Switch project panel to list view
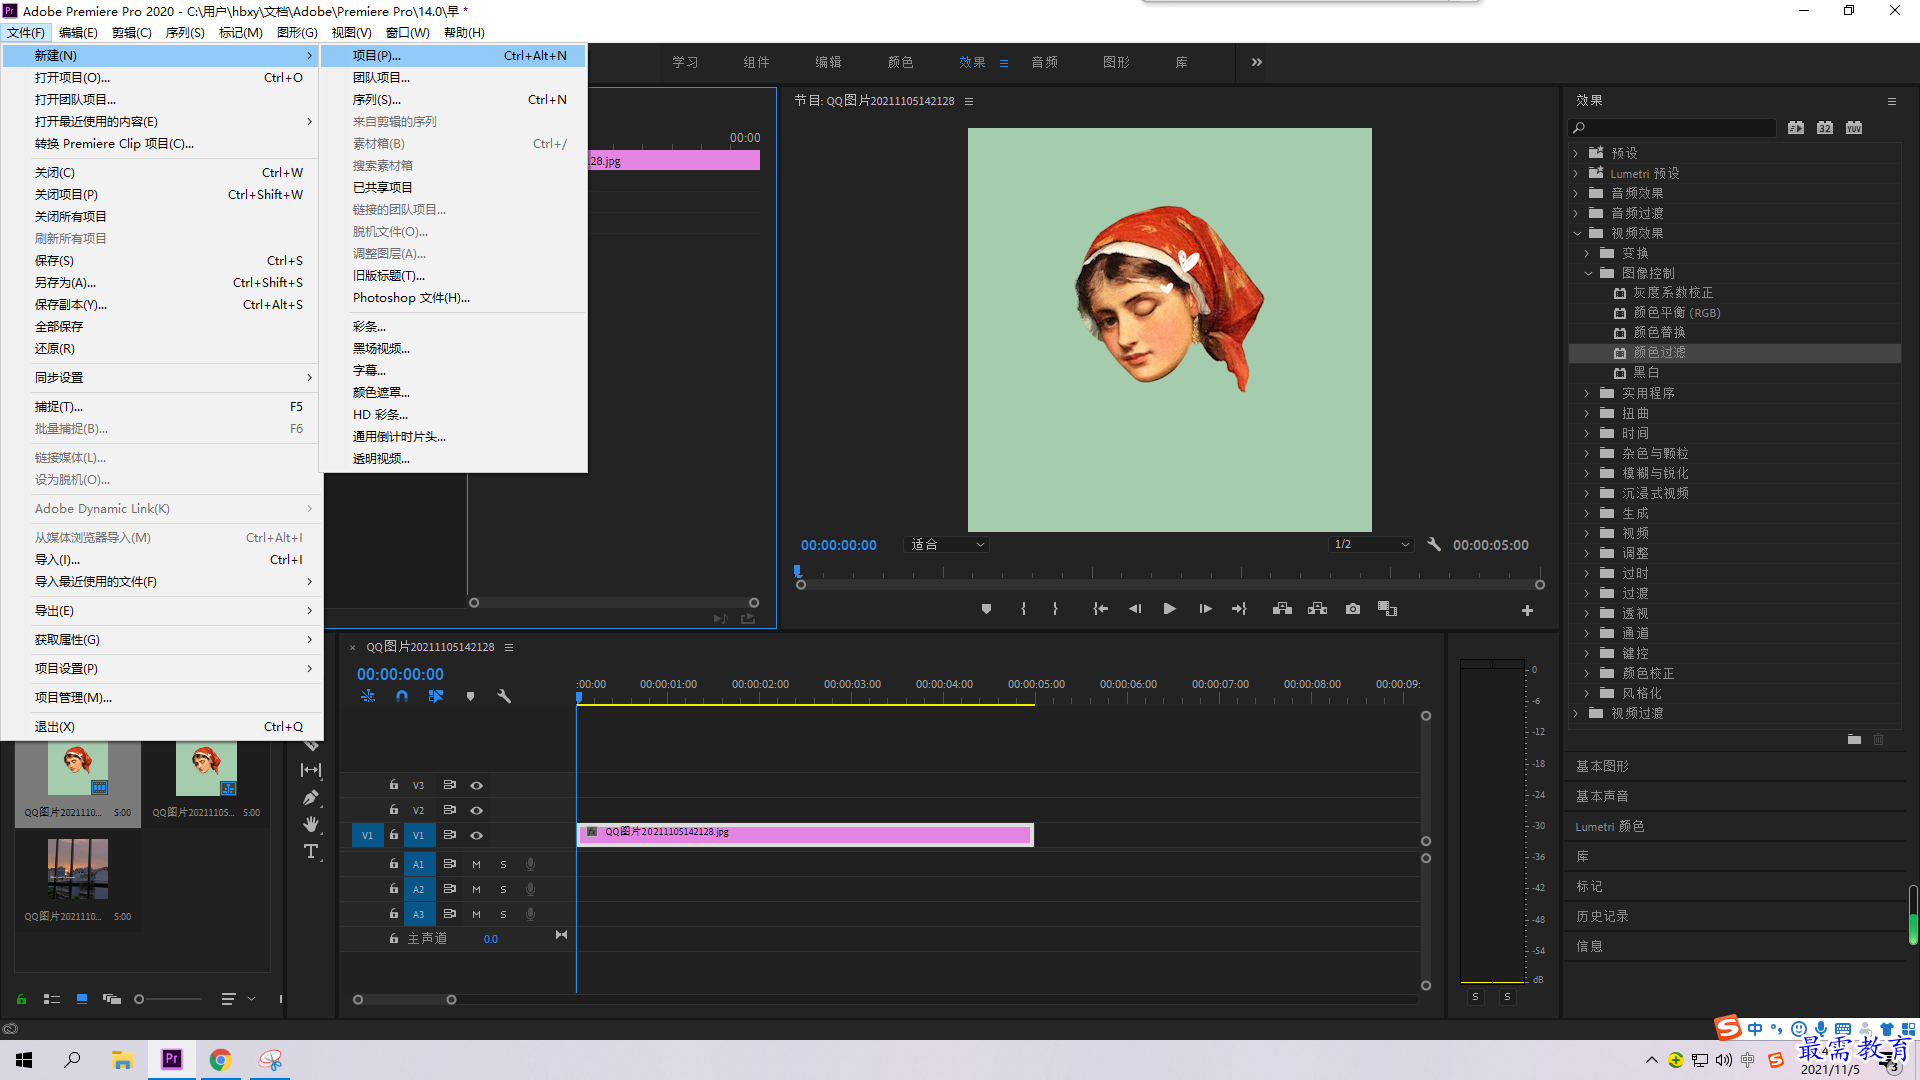This screenshot has height=1080, width=1920. [52, 999]
